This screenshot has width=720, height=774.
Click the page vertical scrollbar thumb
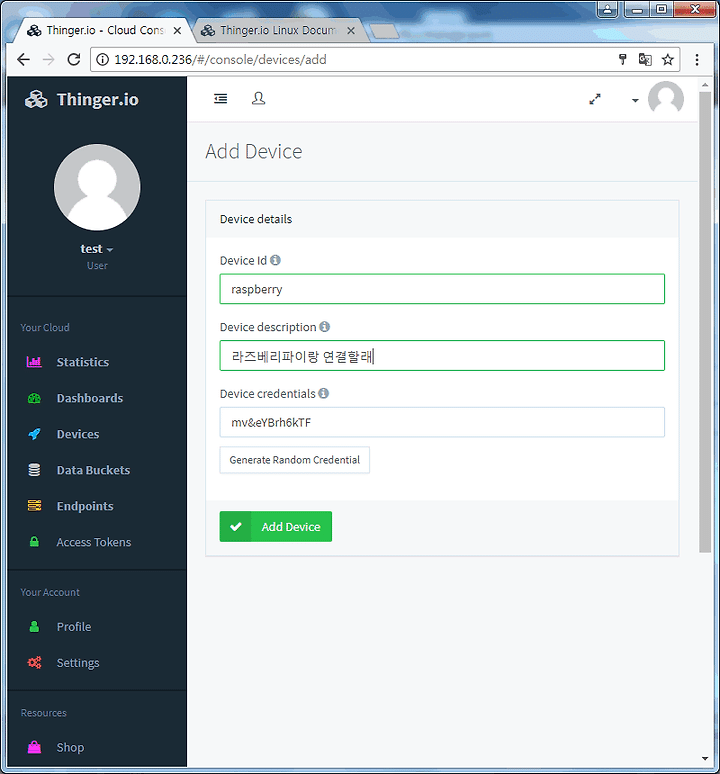(705, 322)
